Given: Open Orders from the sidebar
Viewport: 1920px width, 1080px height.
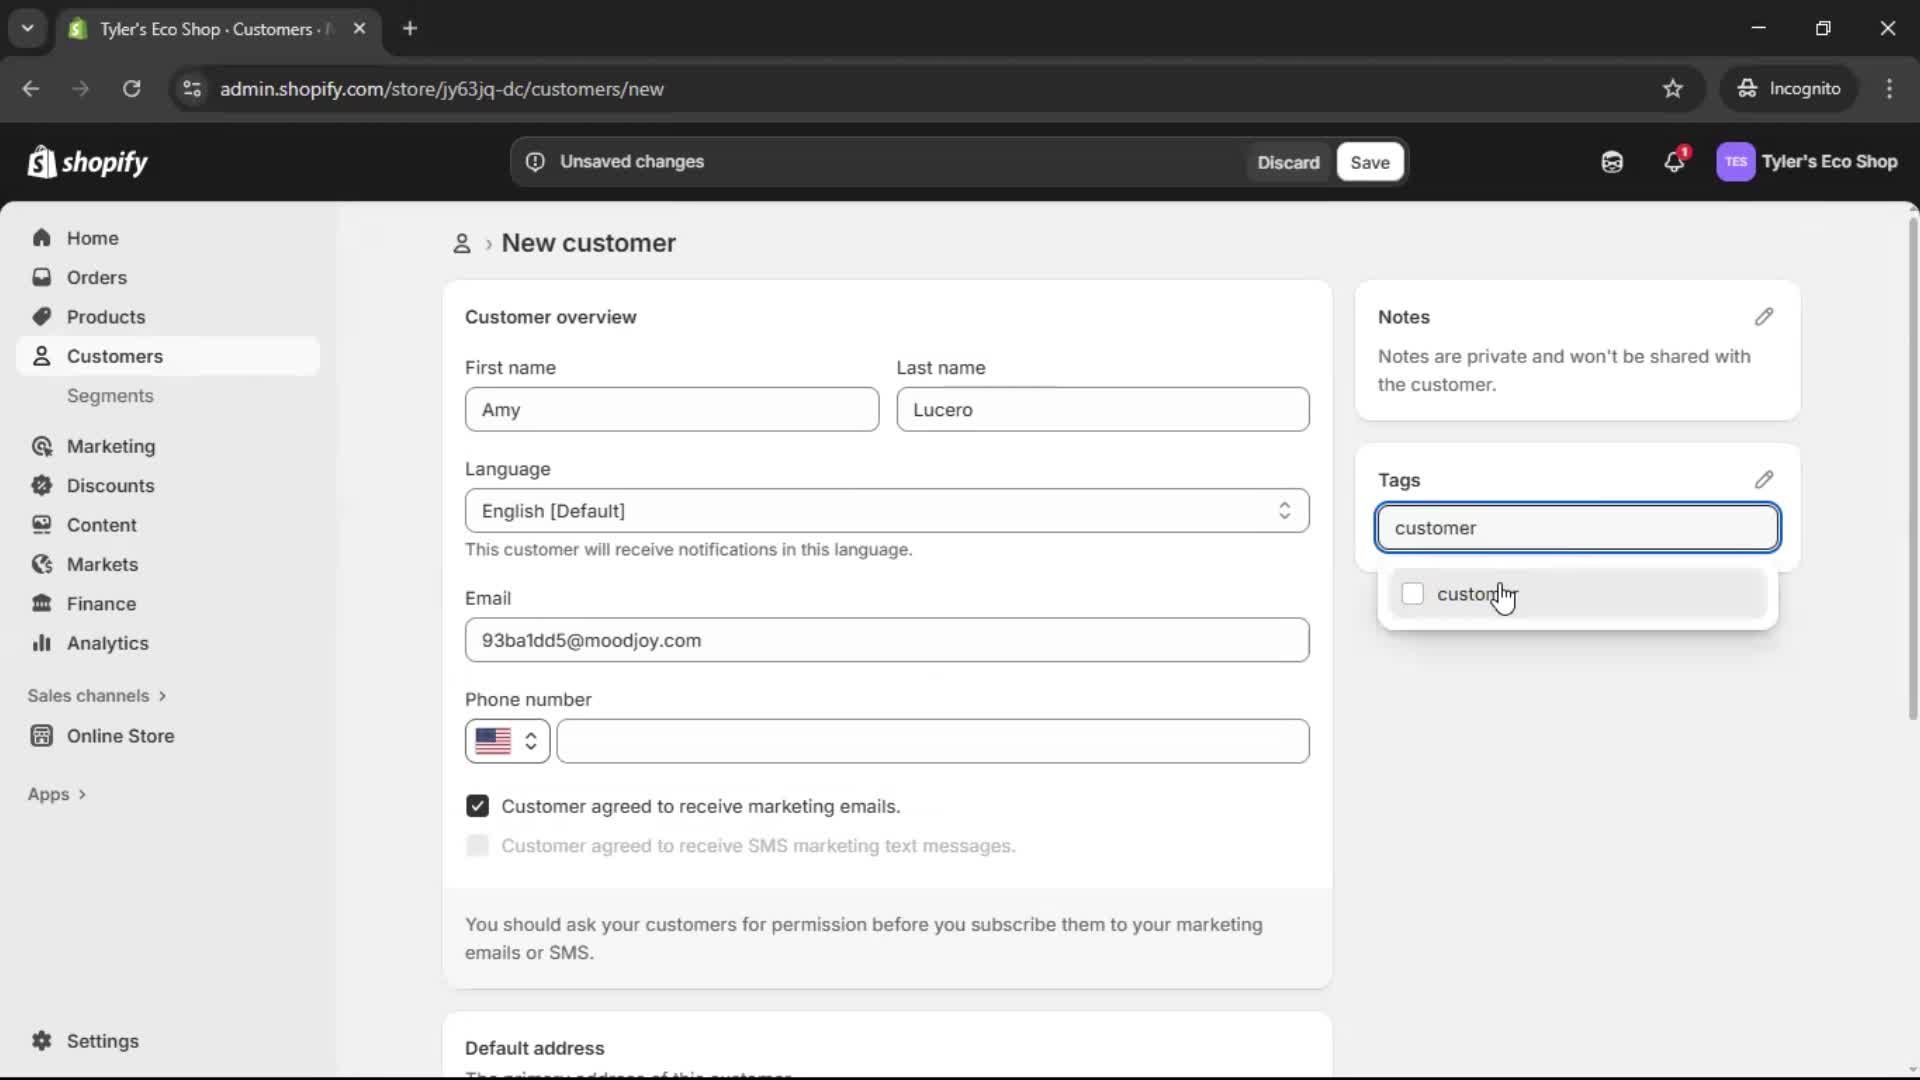Looking at the screenshot, I should click(95, 277).
